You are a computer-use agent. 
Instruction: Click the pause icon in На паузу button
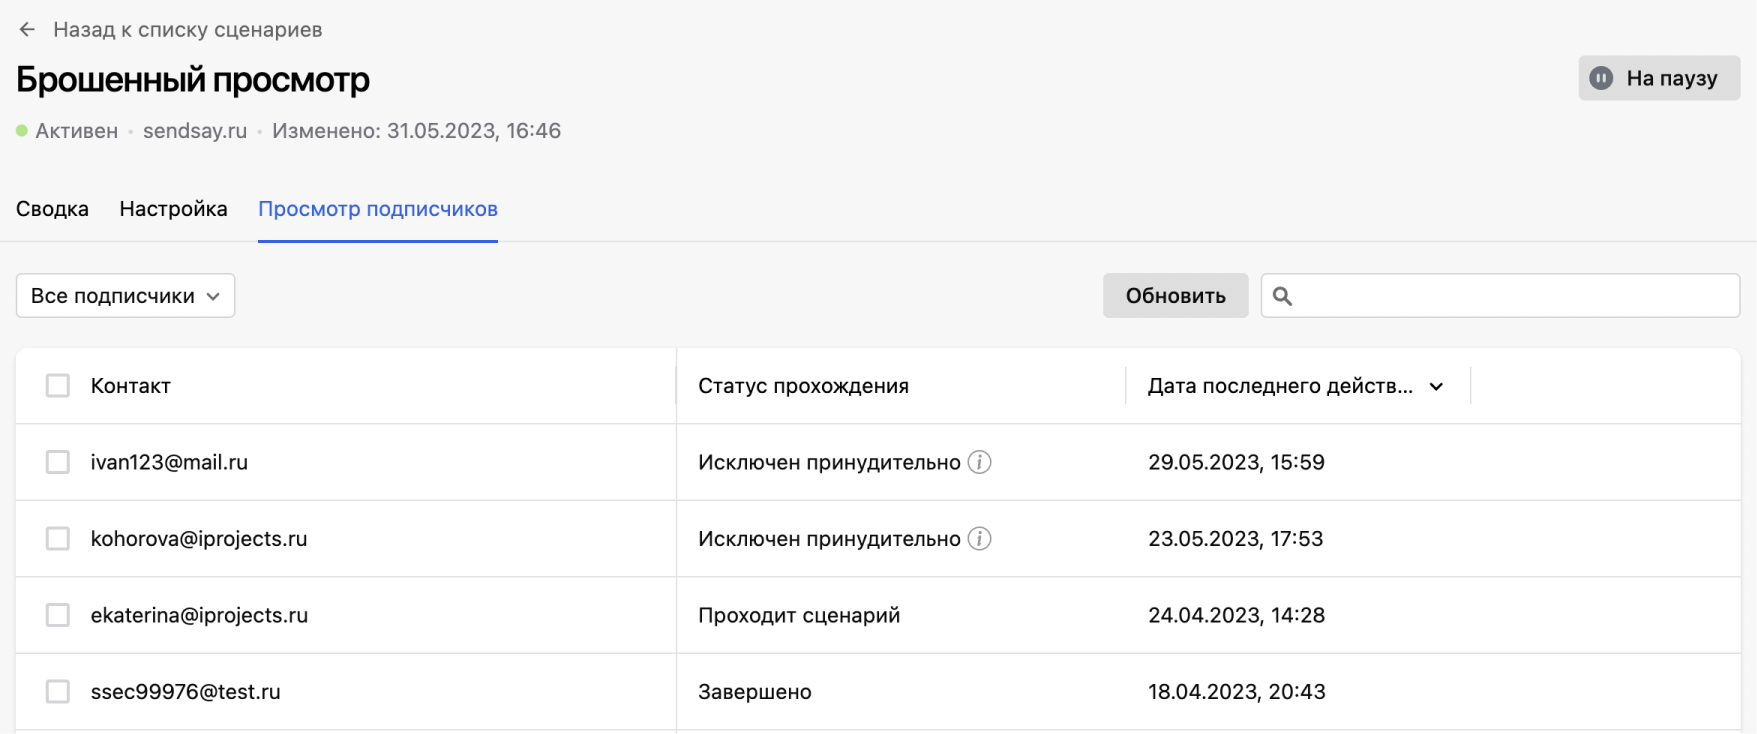(1601, 78)
